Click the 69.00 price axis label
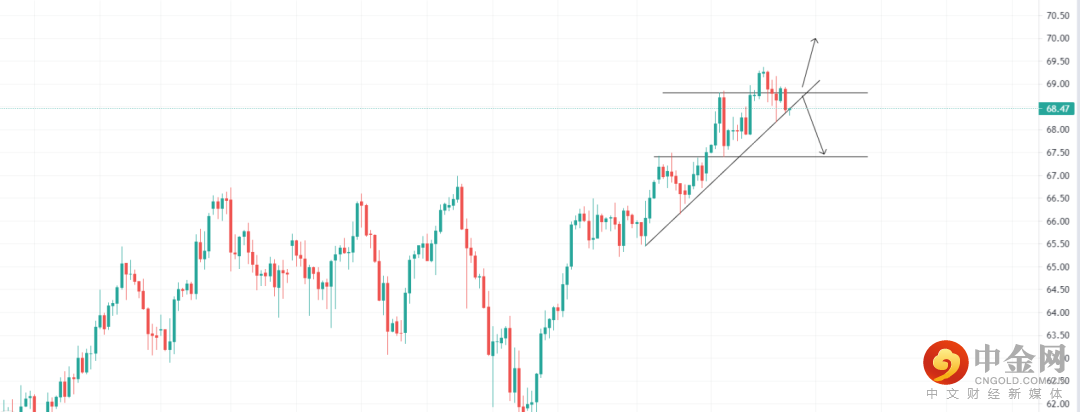Screen dimensions: 1080x412 point(1058,85)
